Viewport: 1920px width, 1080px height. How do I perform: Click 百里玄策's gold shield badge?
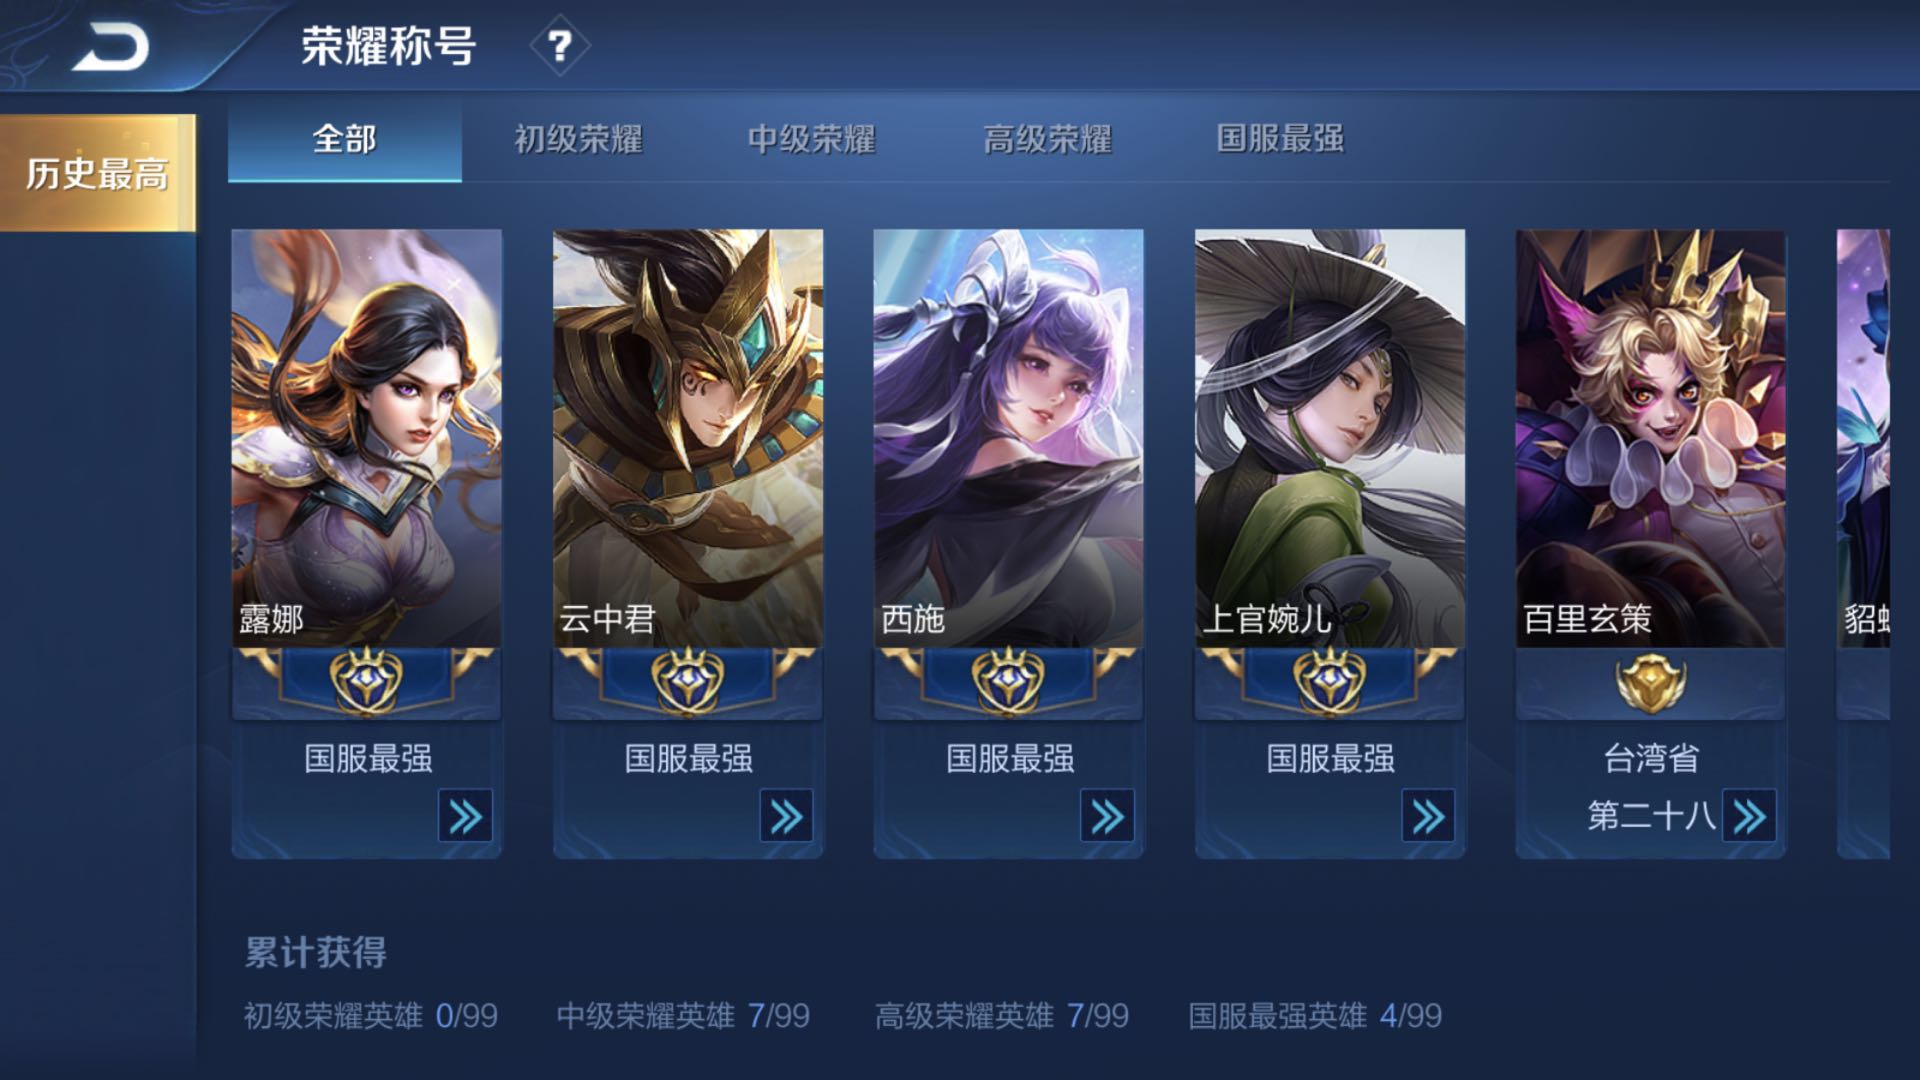point(1651,682)
